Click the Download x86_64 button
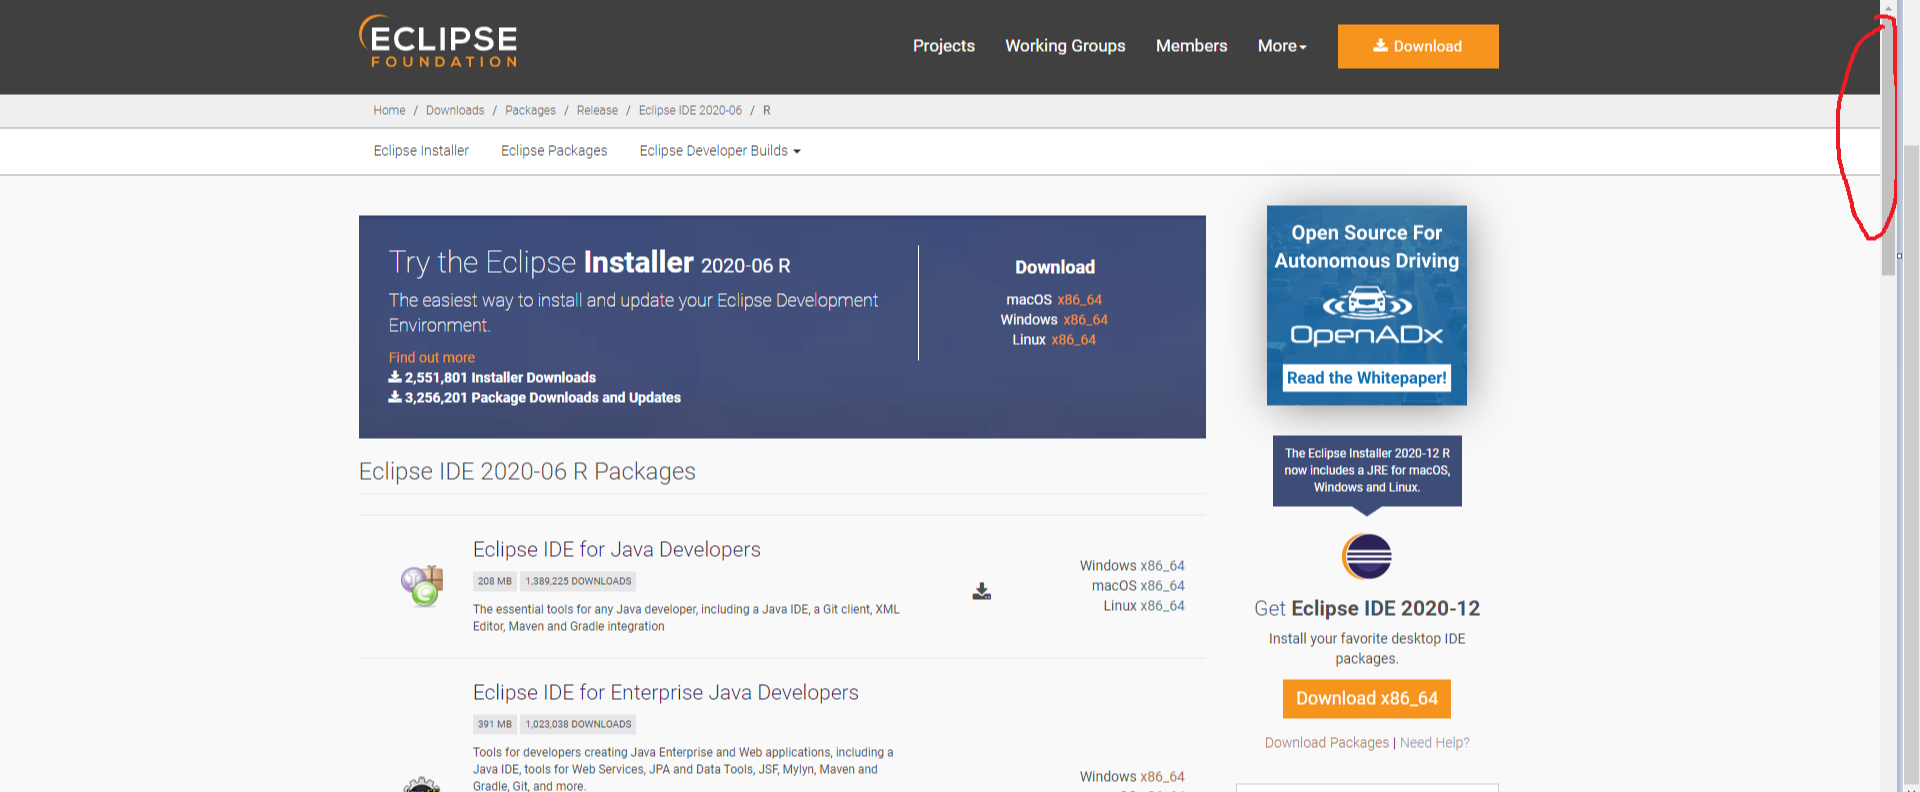Viewport: 1920px width, 792px height. [x=1367, y=699]
